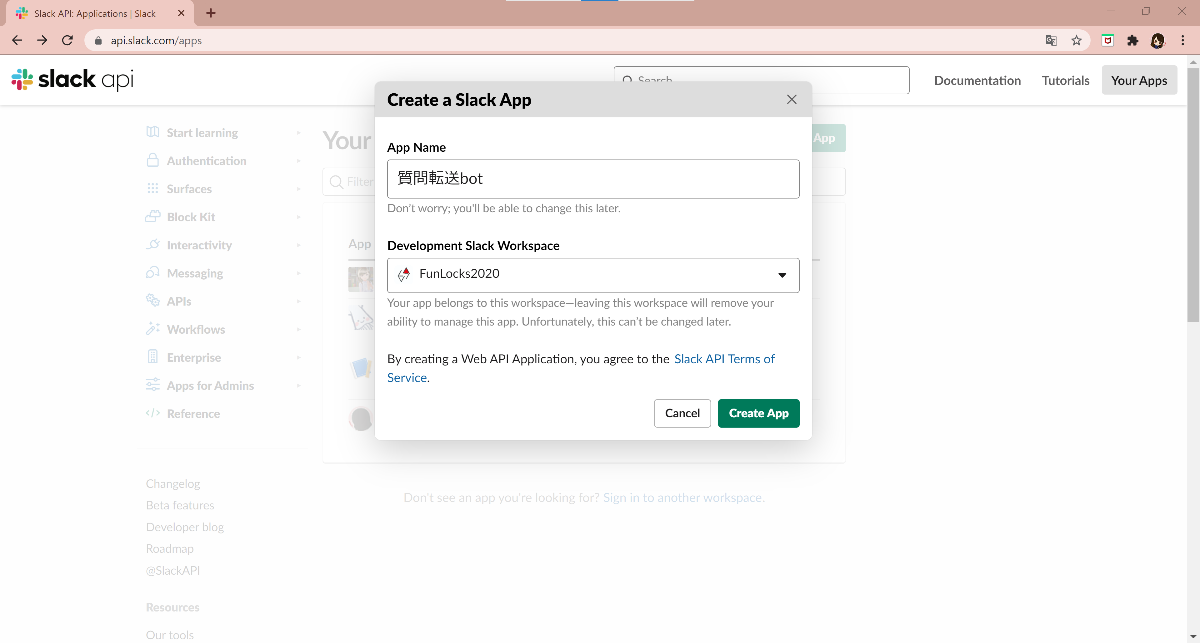This screenshot has width=1200, height=643.
Task: Click the Interactivity icon in sidebar
Action: tap(153, 244)
